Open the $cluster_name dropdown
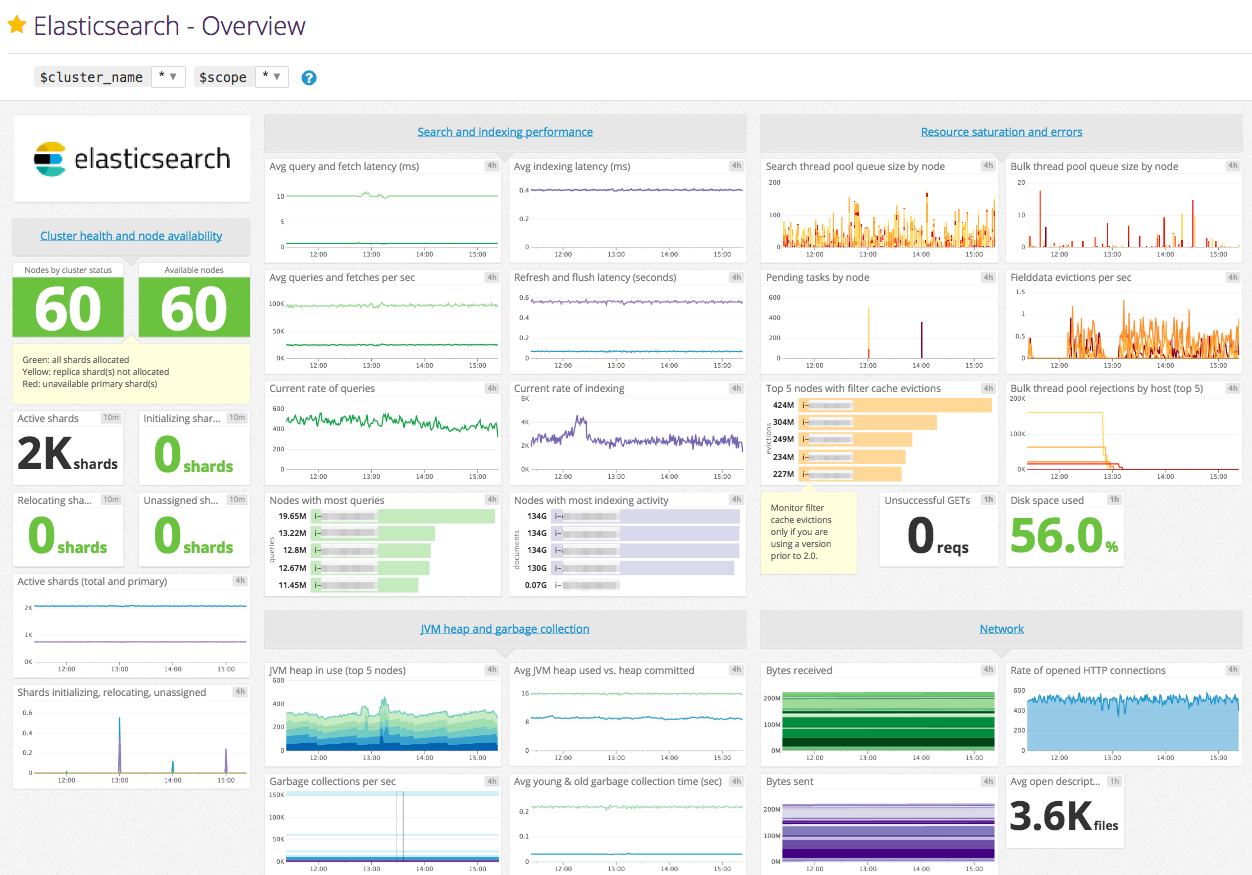1252x875 pixels. coord(168,76)
